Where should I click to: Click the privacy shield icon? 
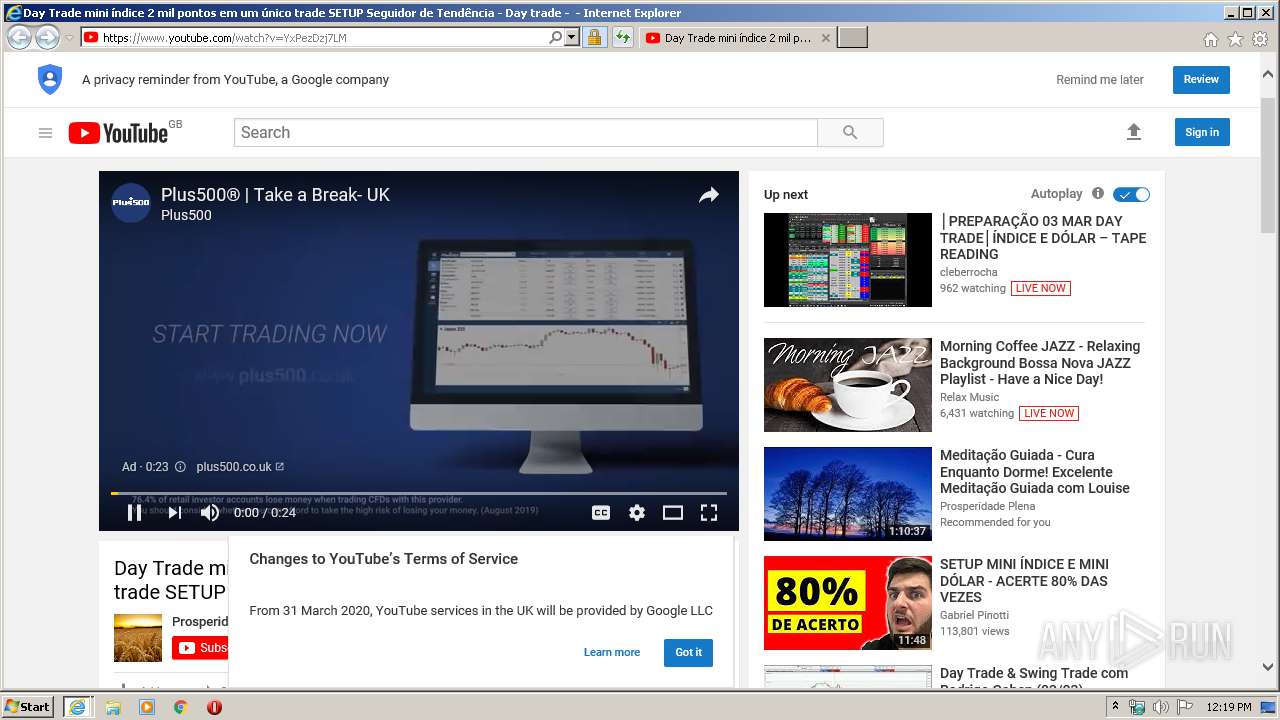click(x=50, y=79)
